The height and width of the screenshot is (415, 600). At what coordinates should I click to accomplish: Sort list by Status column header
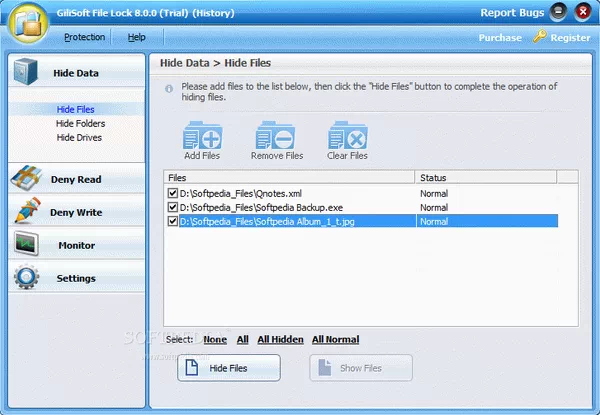tap(433, 177)
